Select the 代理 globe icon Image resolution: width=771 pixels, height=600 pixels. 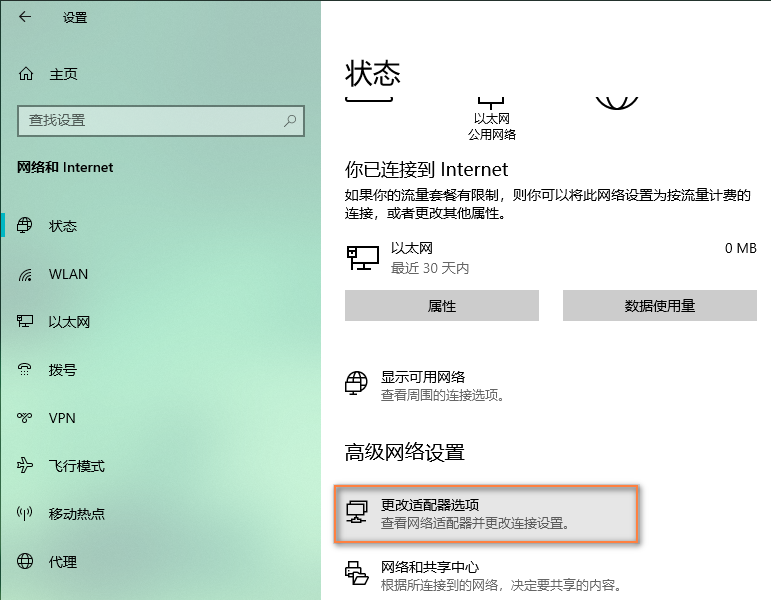point(25,561)
